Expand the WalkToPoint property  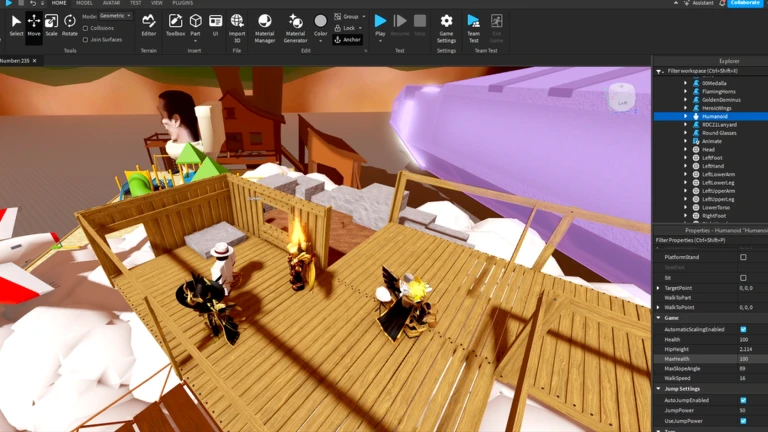point(658,307)
